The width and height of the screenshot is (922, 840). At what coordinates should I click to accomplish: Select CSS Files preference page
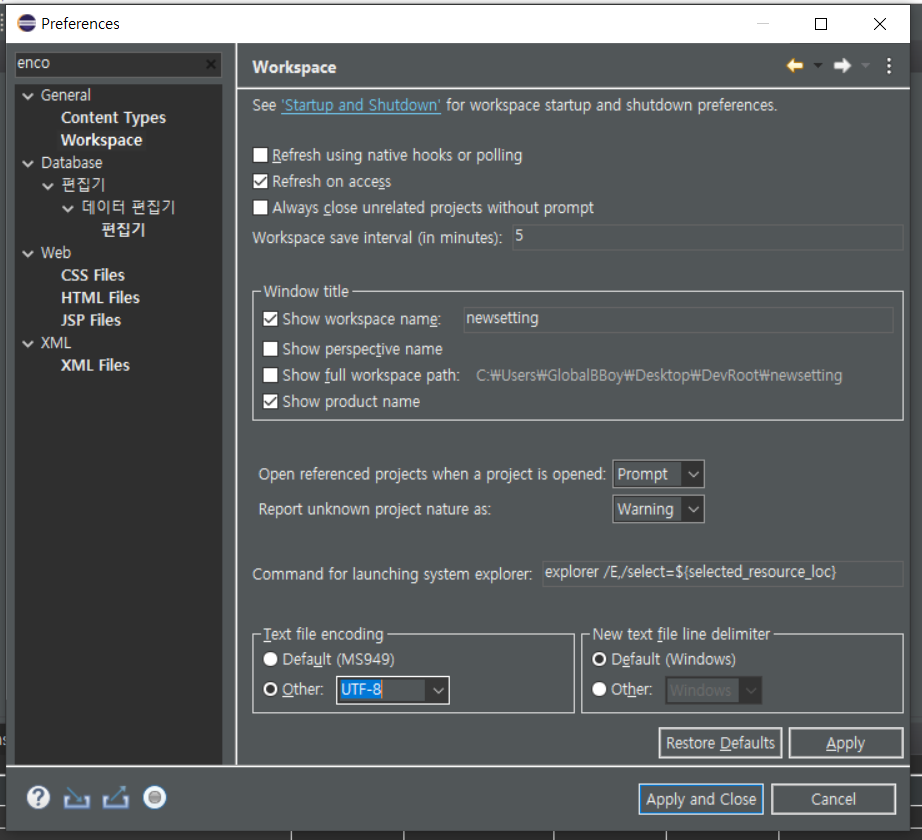[93, 275]
